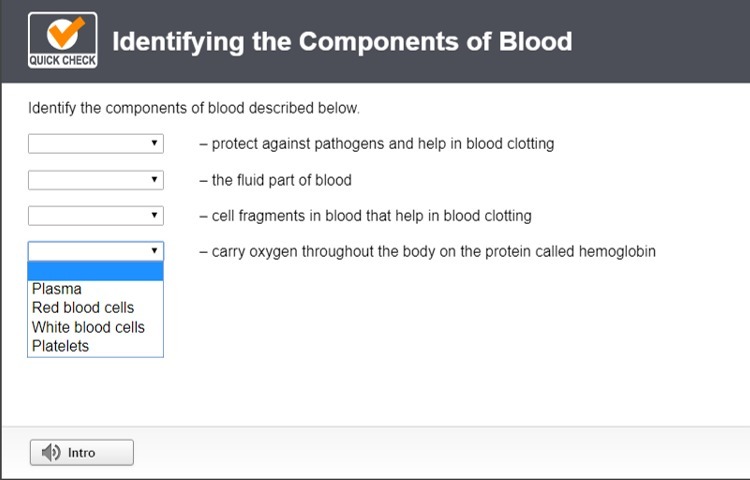Open dropdown for cell fragments row
This screenshot has width=750, height=480.
pos(96,216)
